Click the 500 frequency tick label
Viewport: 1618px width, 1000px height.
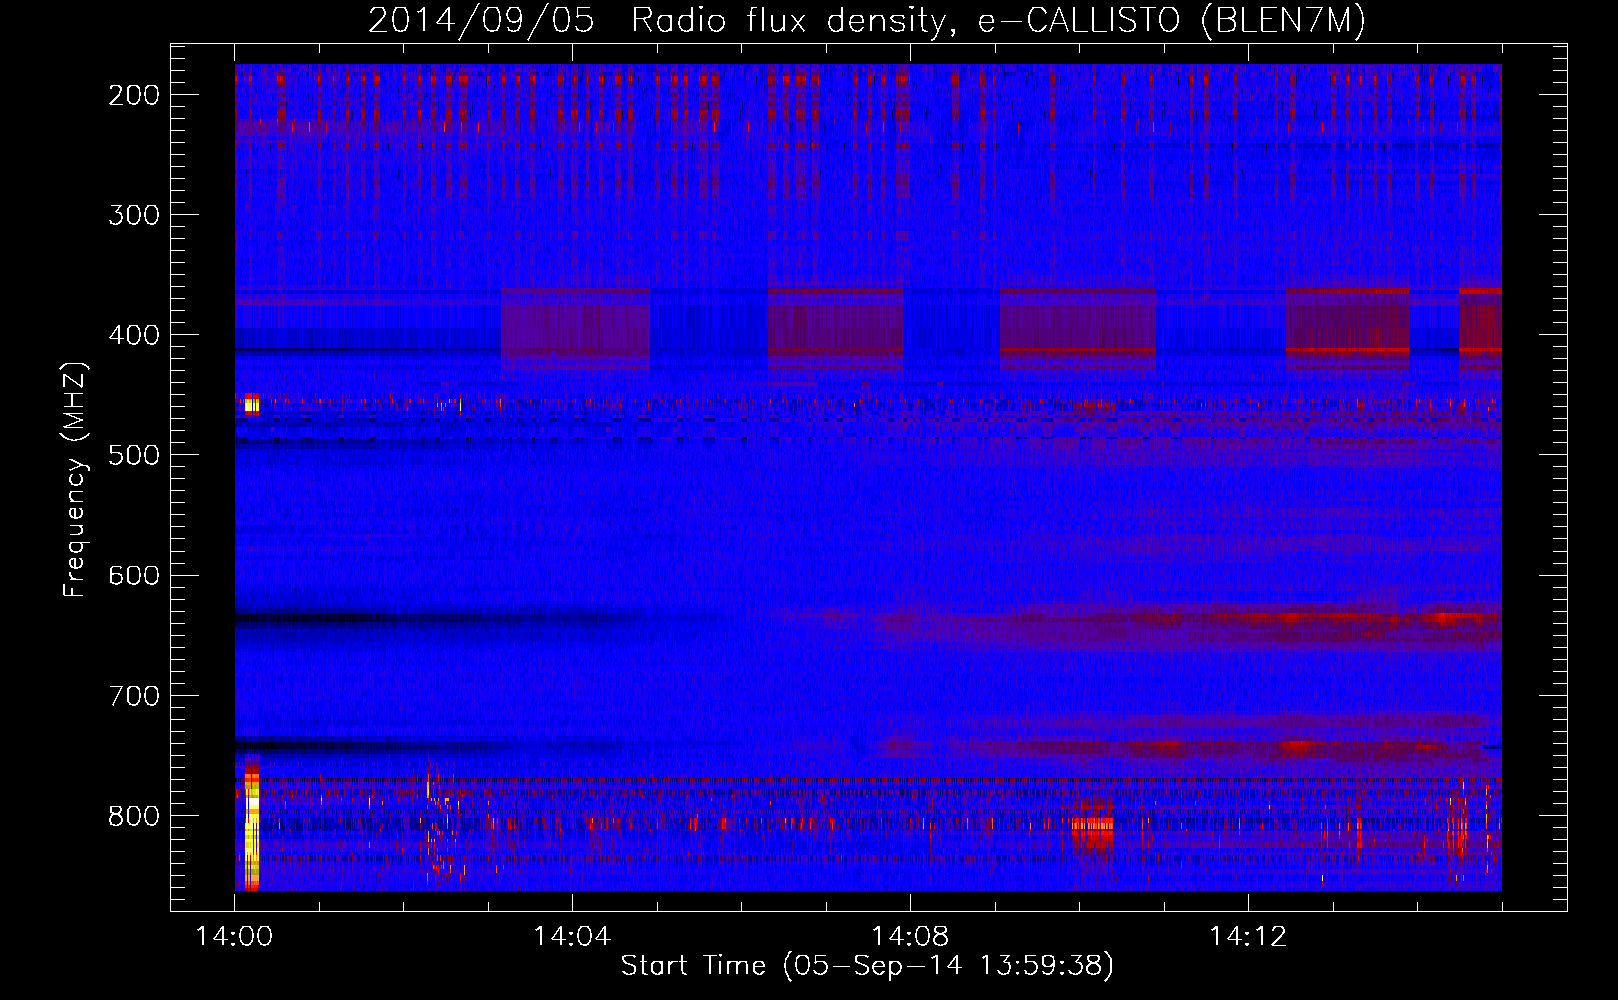(x=134, y=455)
